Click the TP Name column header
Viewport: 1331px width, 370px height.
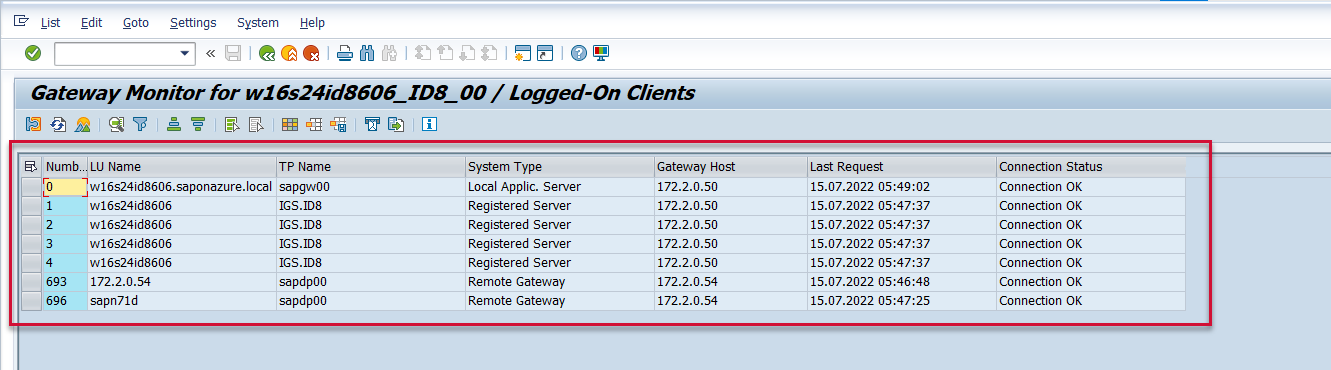point(370,167)
